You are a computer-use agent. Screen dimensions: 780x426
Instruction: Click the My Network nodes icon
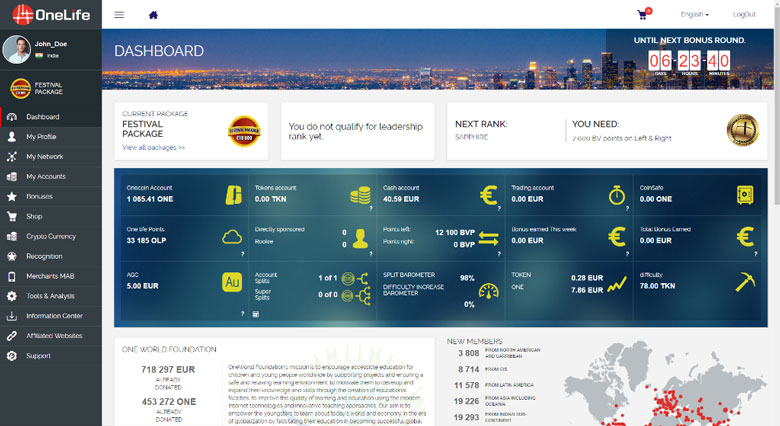[12, 157]
